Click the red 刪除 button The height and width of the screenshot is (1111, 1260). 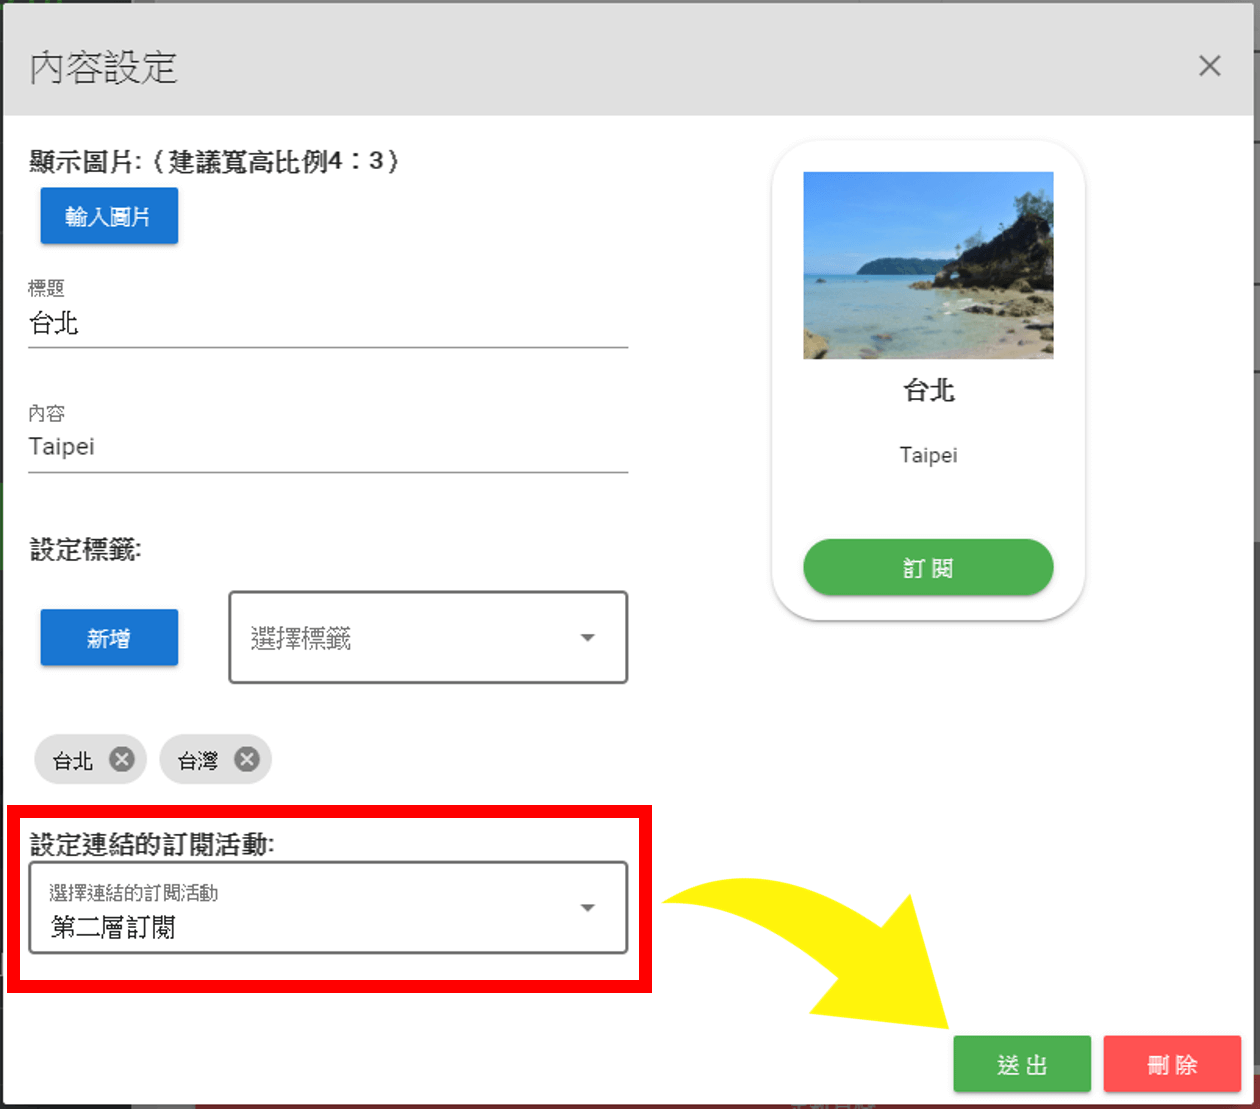(x=1172, y=1064)
